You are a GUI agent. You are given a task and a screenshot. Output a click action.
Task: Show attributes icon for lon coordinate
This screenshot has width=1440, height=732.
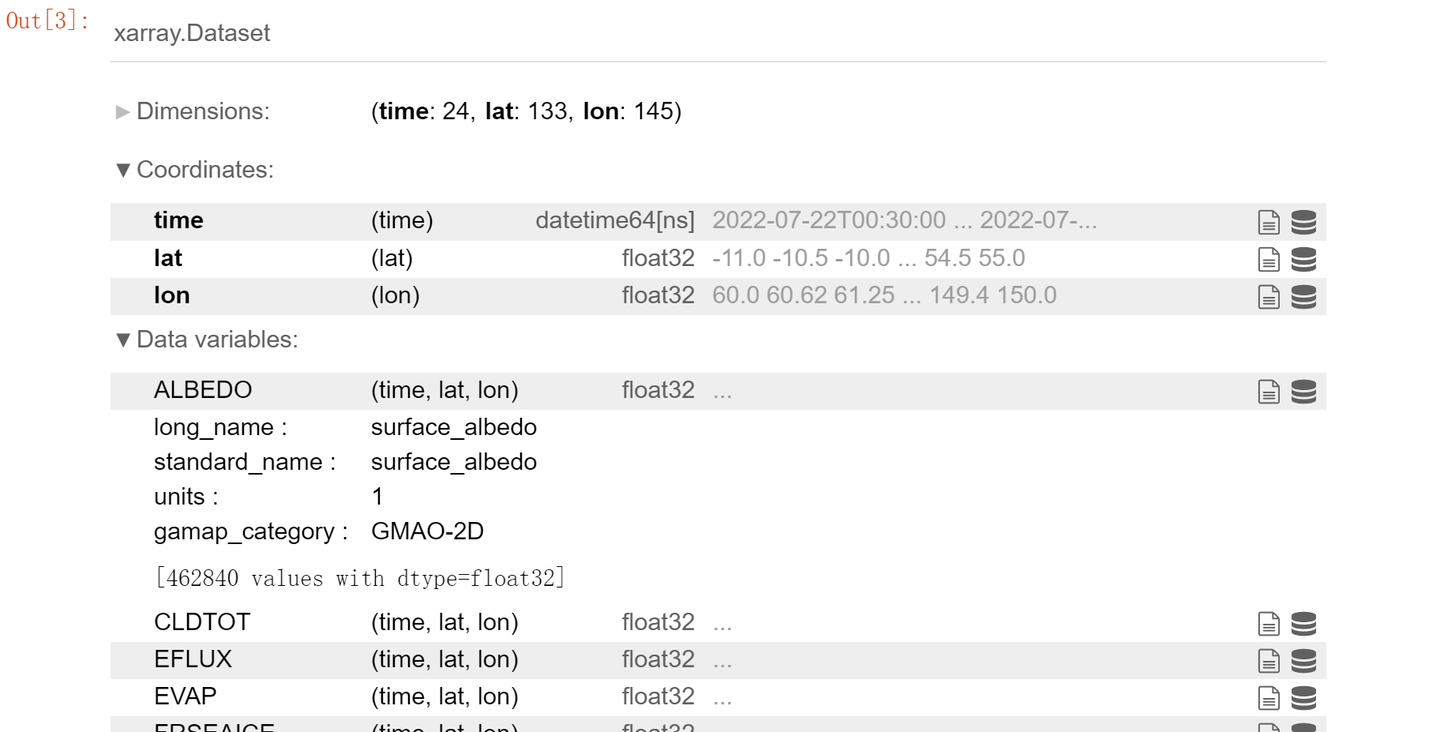coord(1268,297)
